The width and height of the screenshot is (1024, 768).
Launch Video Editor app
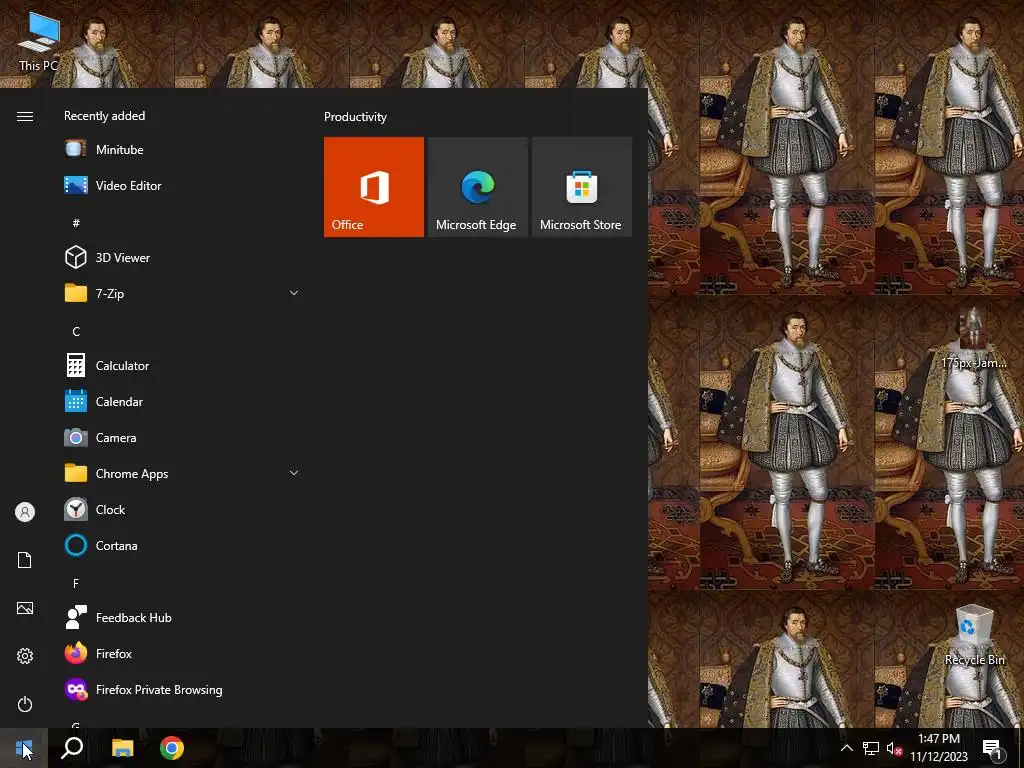pyautogui.click(x=182, y=185)
